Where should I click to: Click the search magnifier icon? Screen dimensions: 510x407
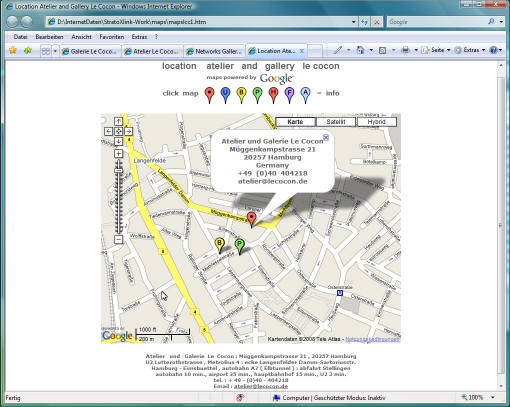point(491,22)
